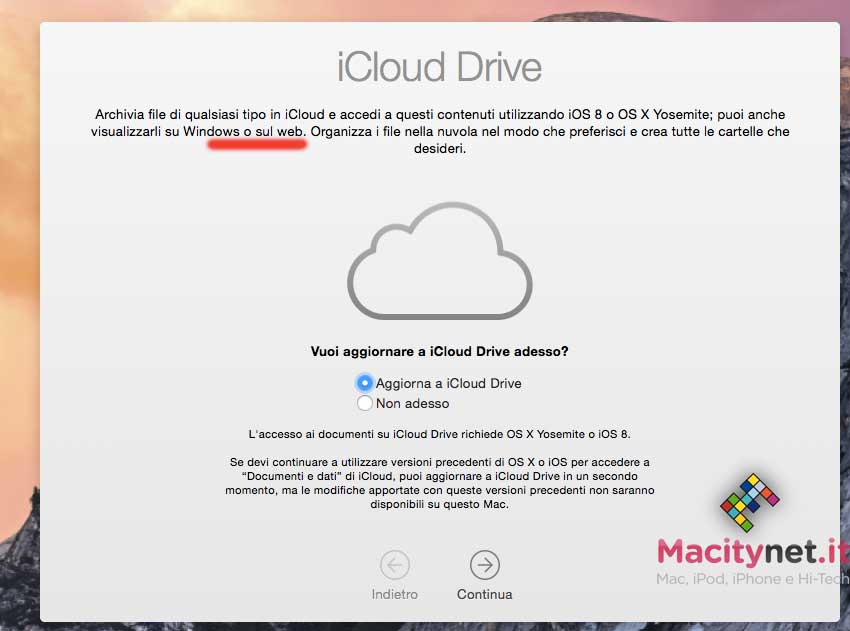Click the Continua right-arrow icon
This screenshot has height=631, width=850.
(485, 565)
